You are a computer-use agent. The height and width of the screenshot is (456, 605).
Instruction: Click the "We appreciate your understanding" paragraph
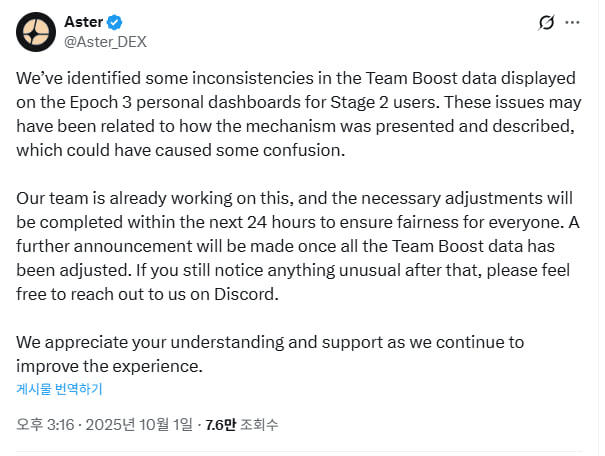coord(270,354)
